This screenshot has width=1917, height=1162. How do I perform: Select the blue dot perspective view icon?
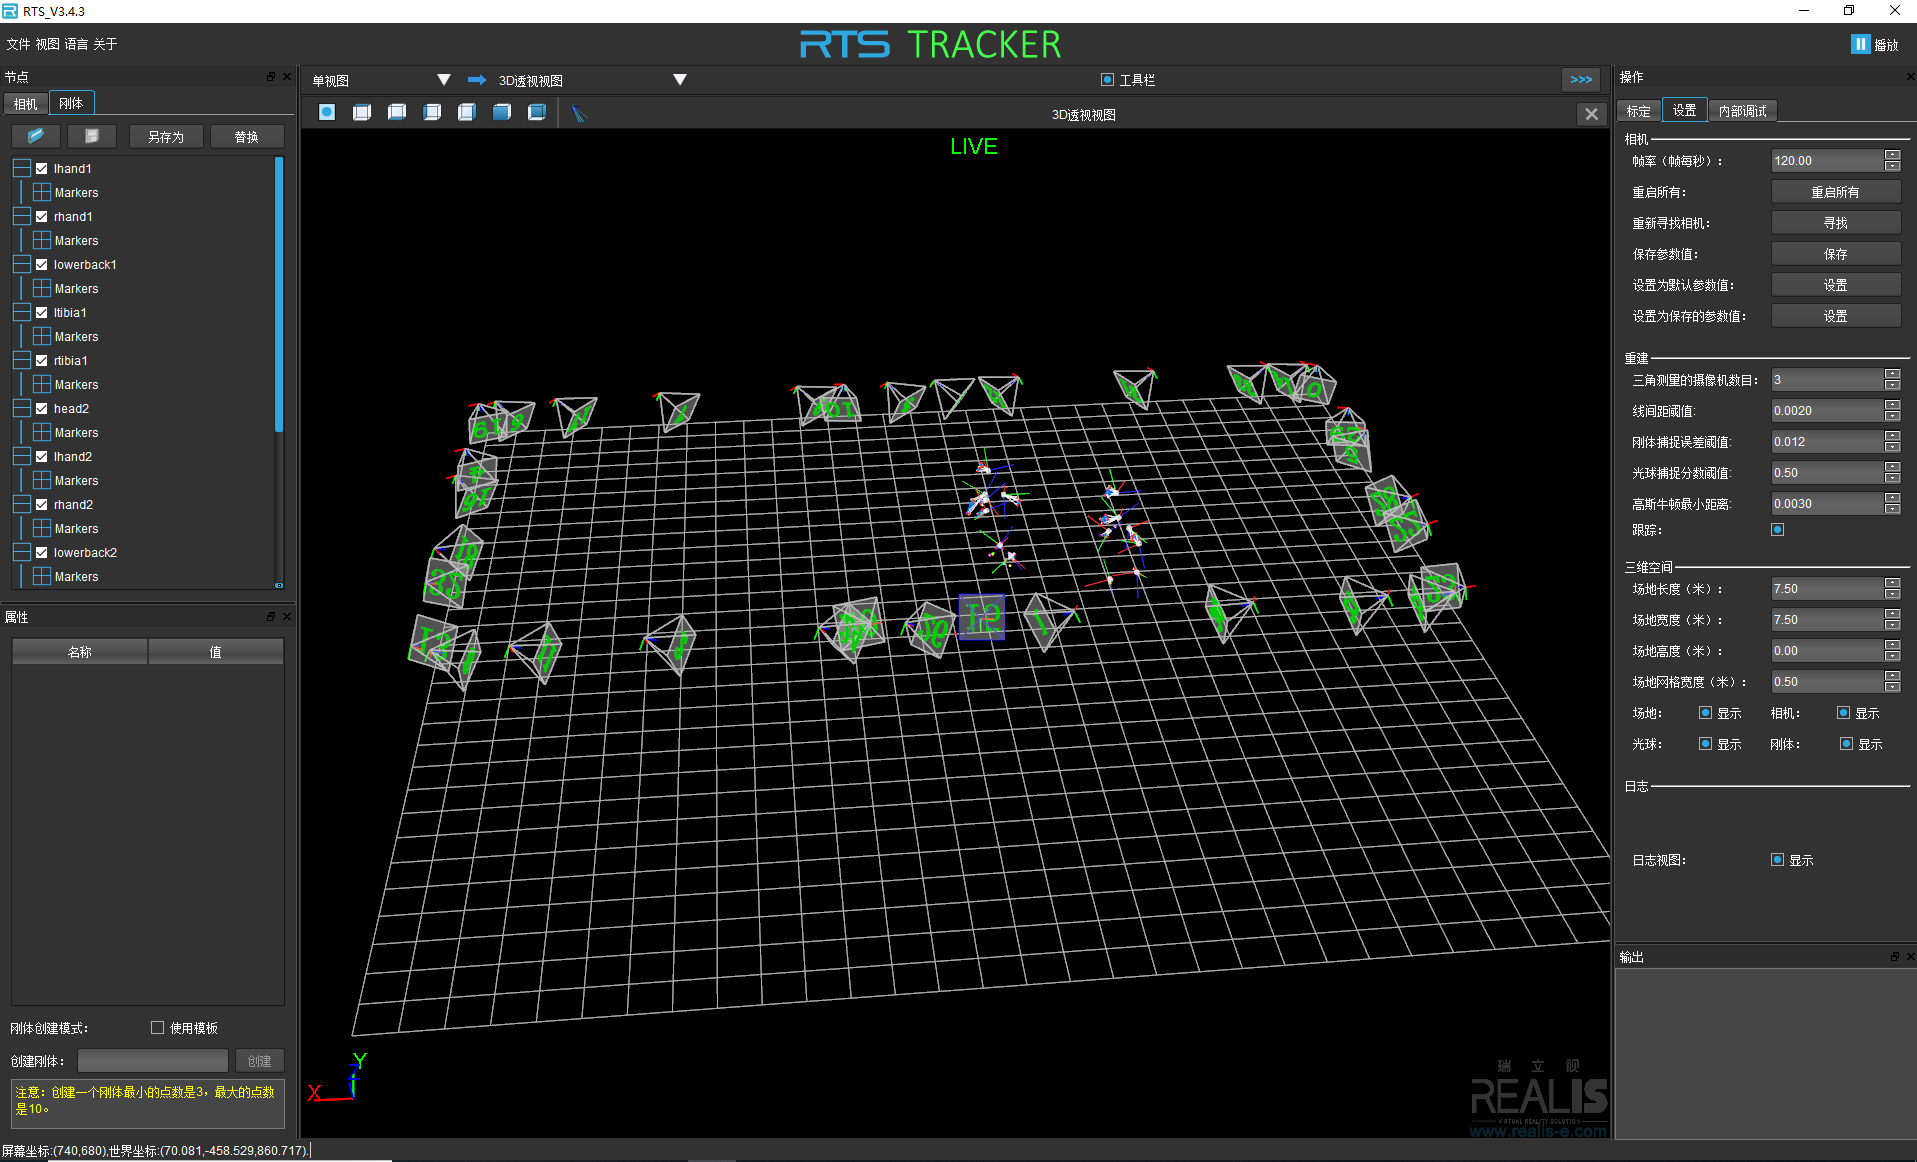coord(327,112)
